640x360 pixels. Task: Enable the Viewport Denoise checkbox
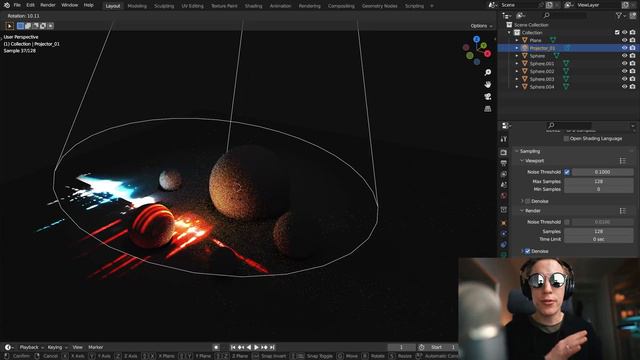(x=527, y=201)
